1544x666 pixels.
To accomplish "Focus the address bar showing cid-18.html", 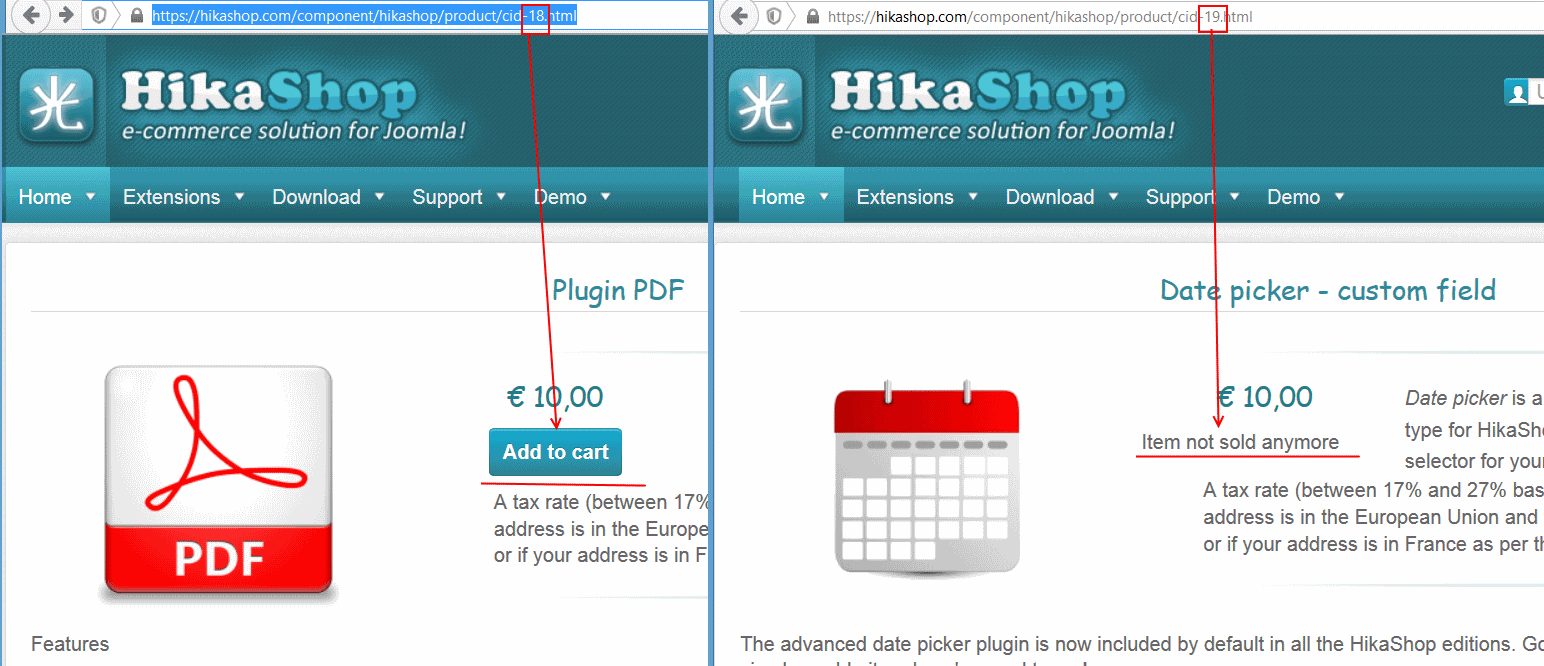I will point(365,16).
